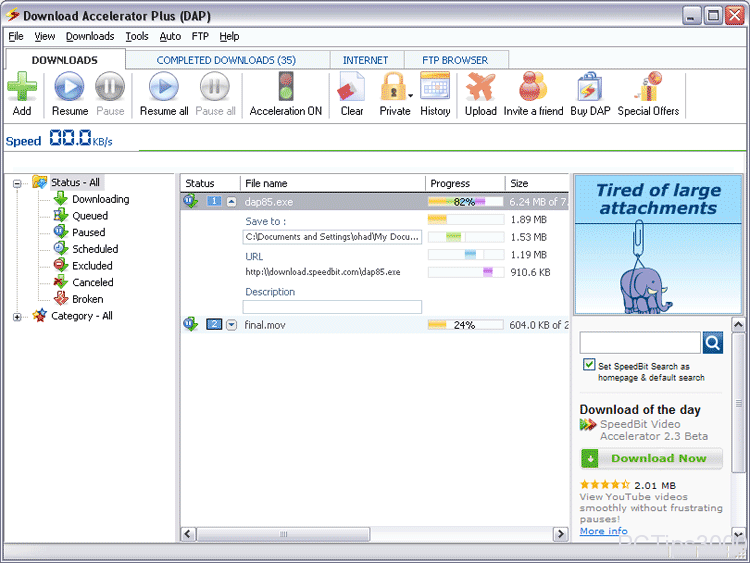Click Invite a friend icon
The height and width of the screenshot is (563, 750).
533,87
